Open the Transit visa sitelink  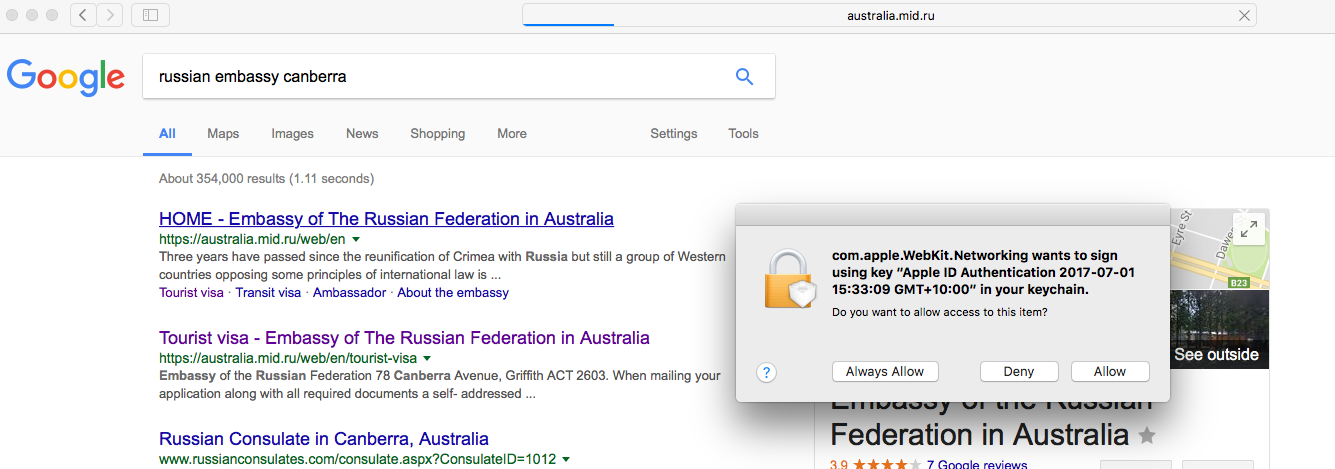tap(268, 293)
